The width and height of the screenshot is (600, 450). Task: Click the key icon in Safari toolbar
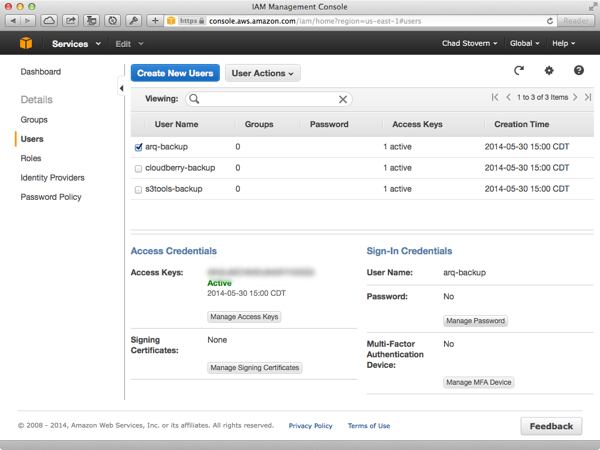pyautogui.click(x=134, y=21)
